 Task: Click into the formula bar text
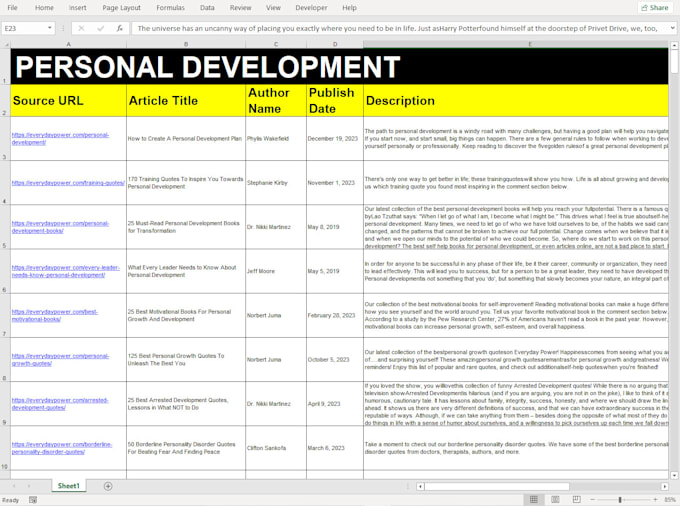pos(399,28)
